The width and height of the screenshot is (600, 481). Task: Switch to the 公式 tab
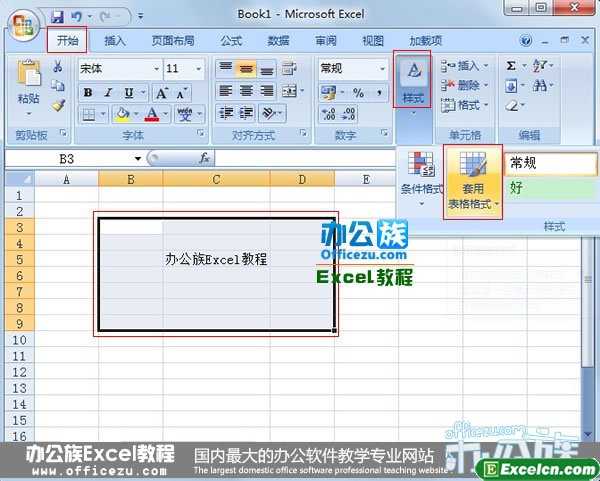[231, 40]
